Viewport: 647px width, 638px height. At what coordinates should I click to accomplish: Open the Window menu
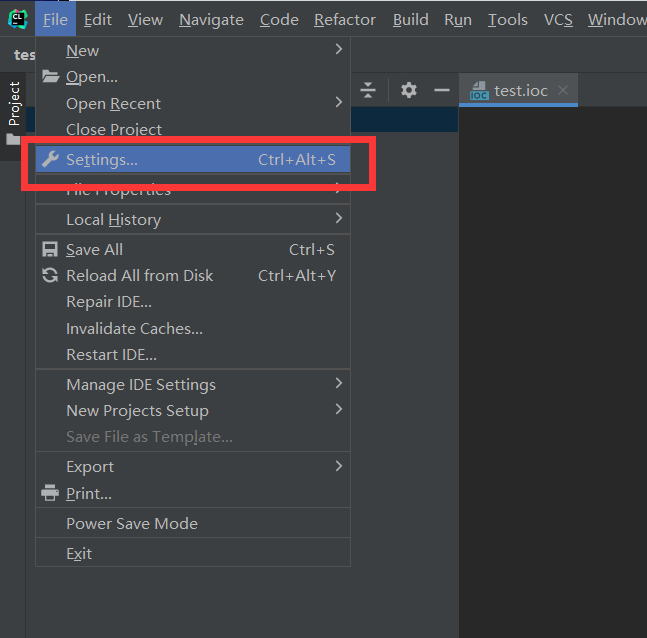pos(617,19)
